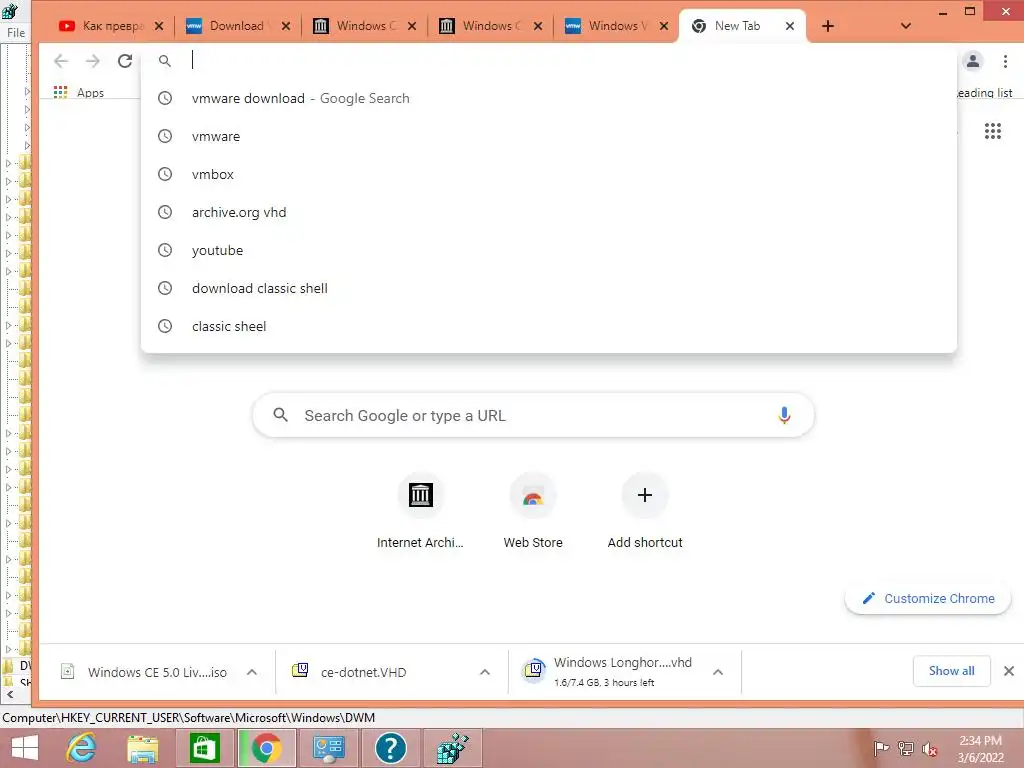Close the Download tab
The image size is (1024, 768).
coord(285,26)
